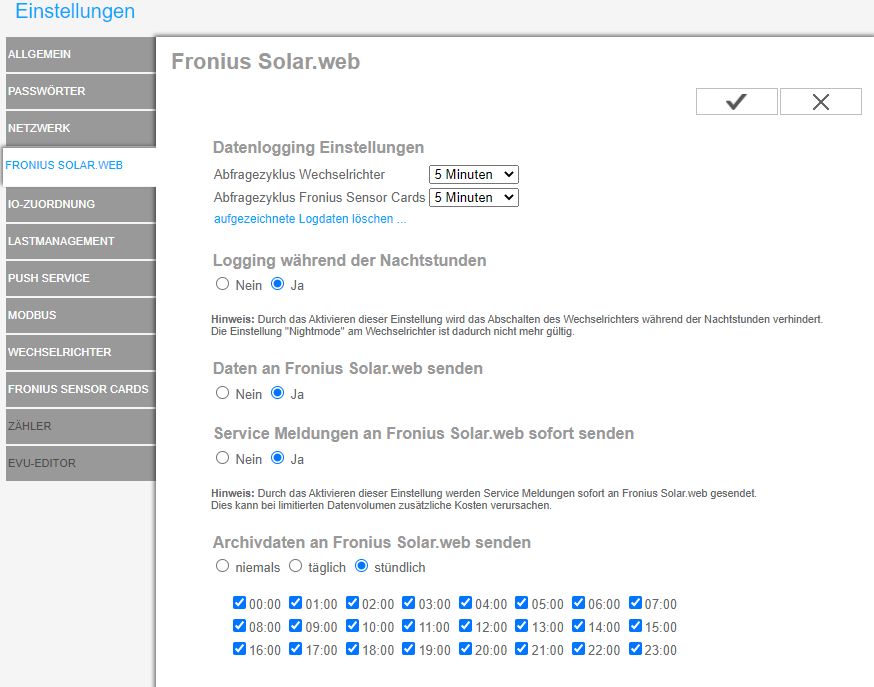
Task: Open the Allgemein settings tab
Action: [x=80, y=54]
